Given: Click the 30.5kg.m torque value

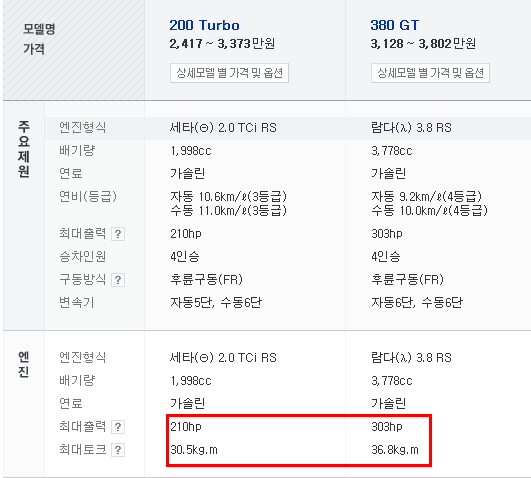Looking at the screenshot, I should point(194,450).
